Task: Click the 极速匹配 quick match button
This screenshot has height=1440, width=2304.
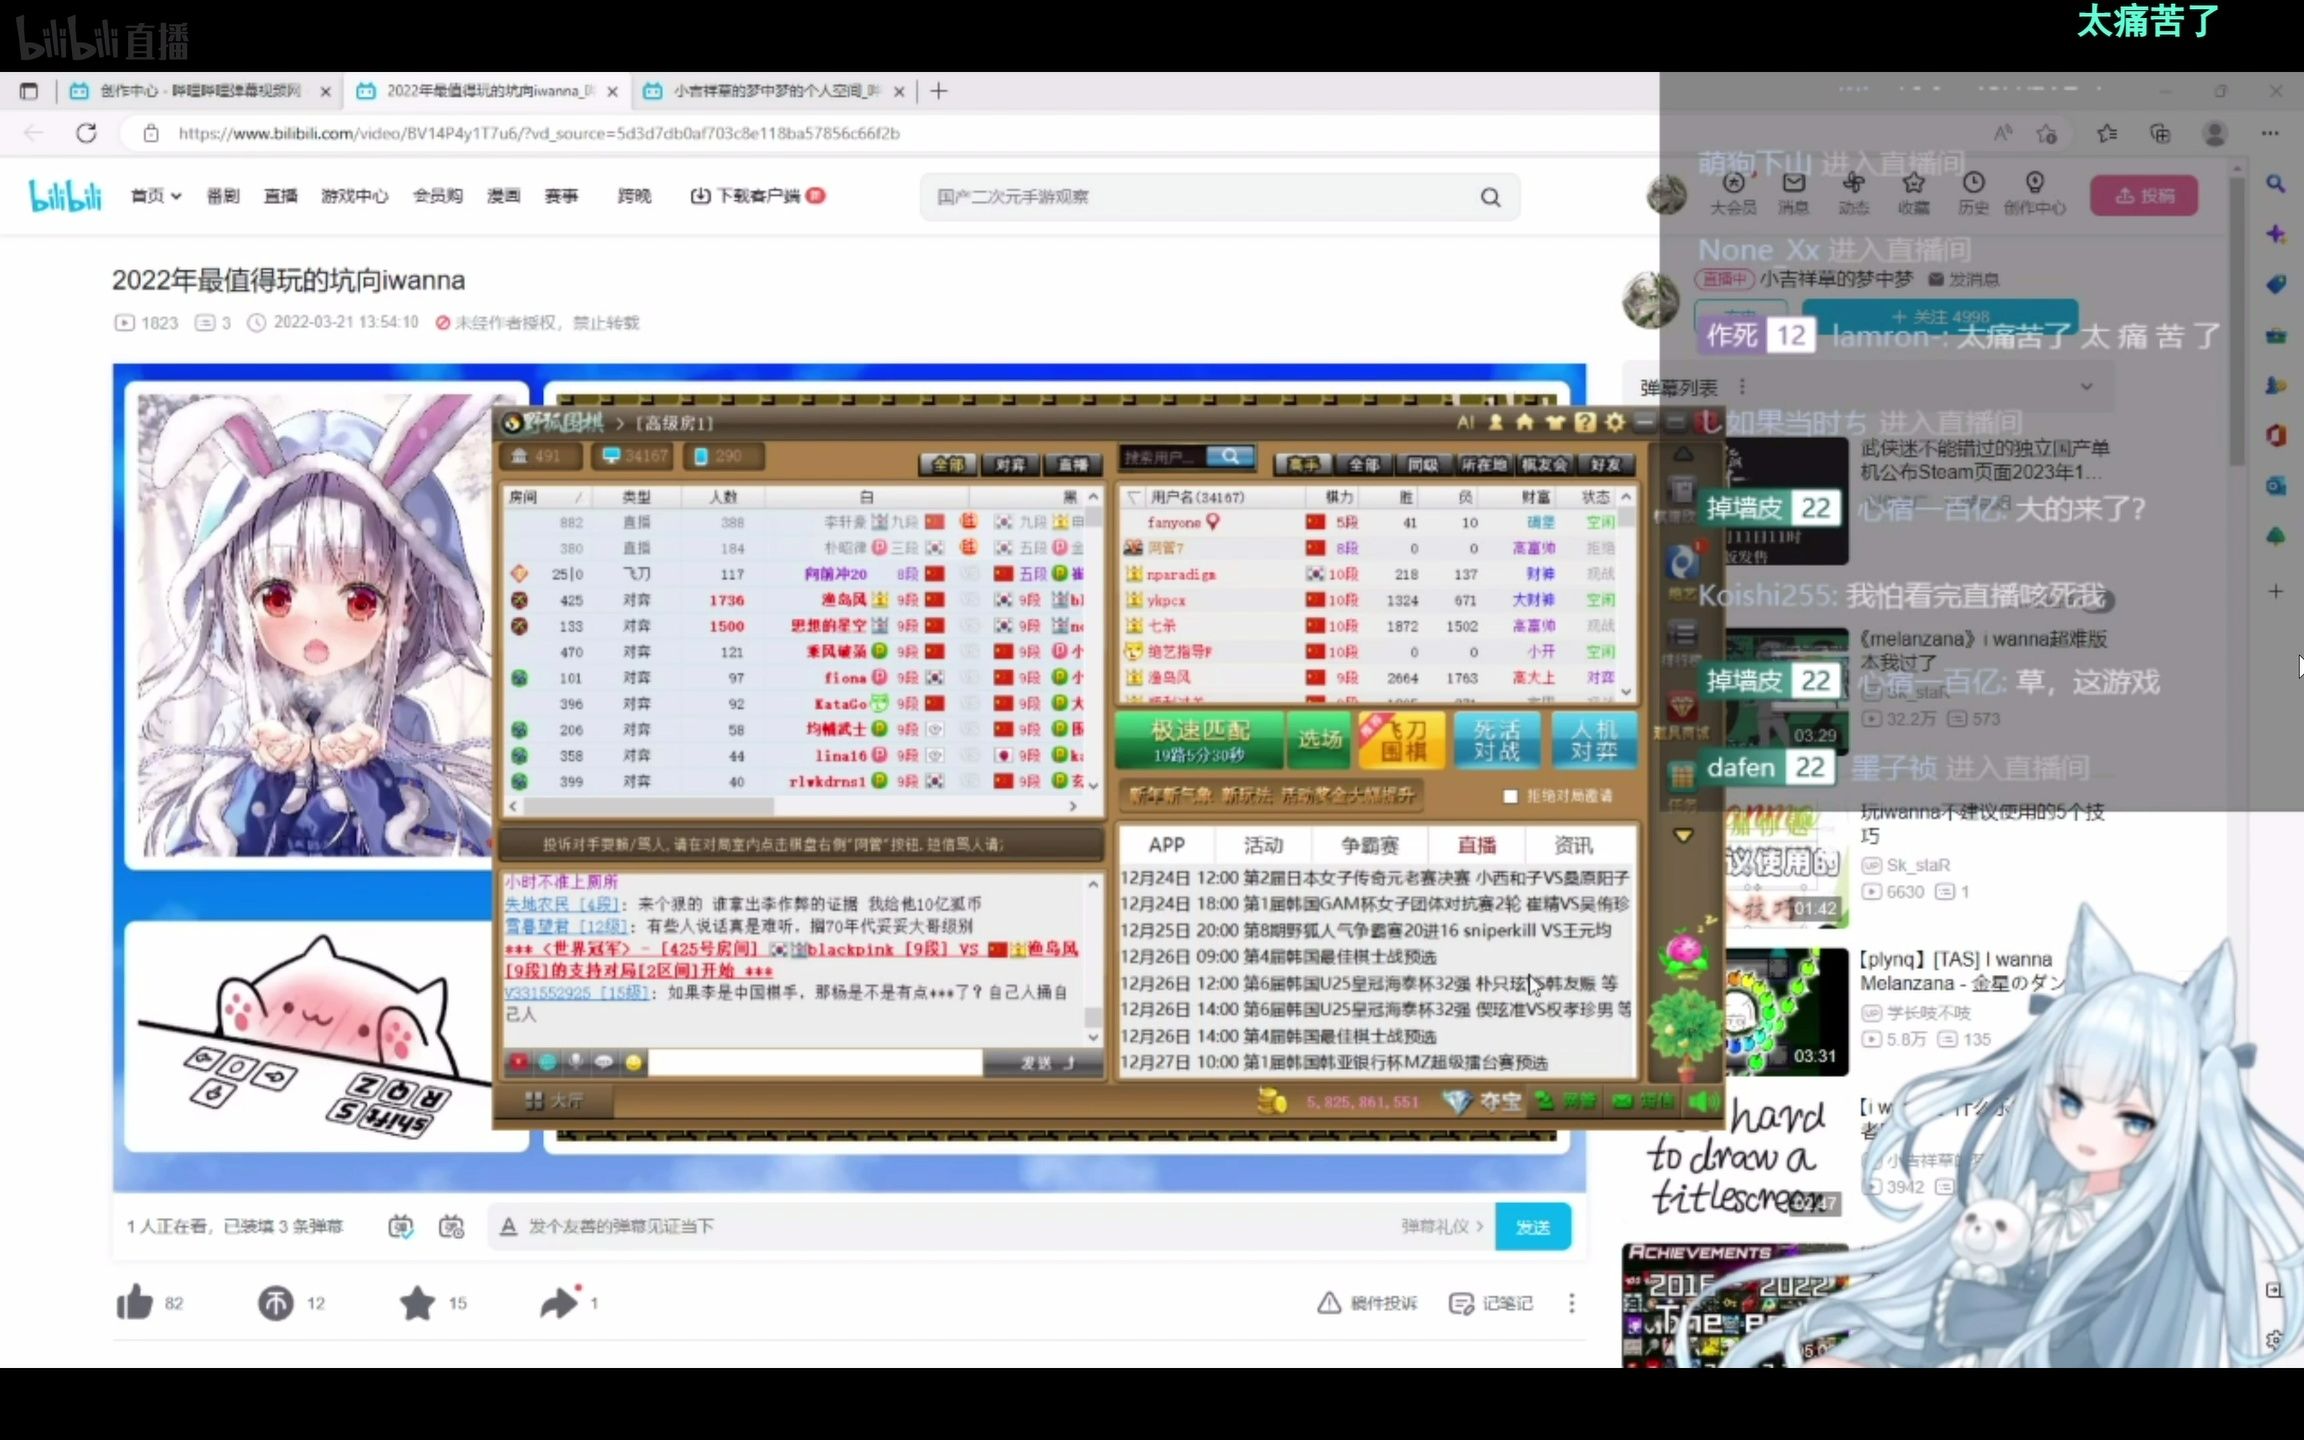Action: click(1199, 740)
